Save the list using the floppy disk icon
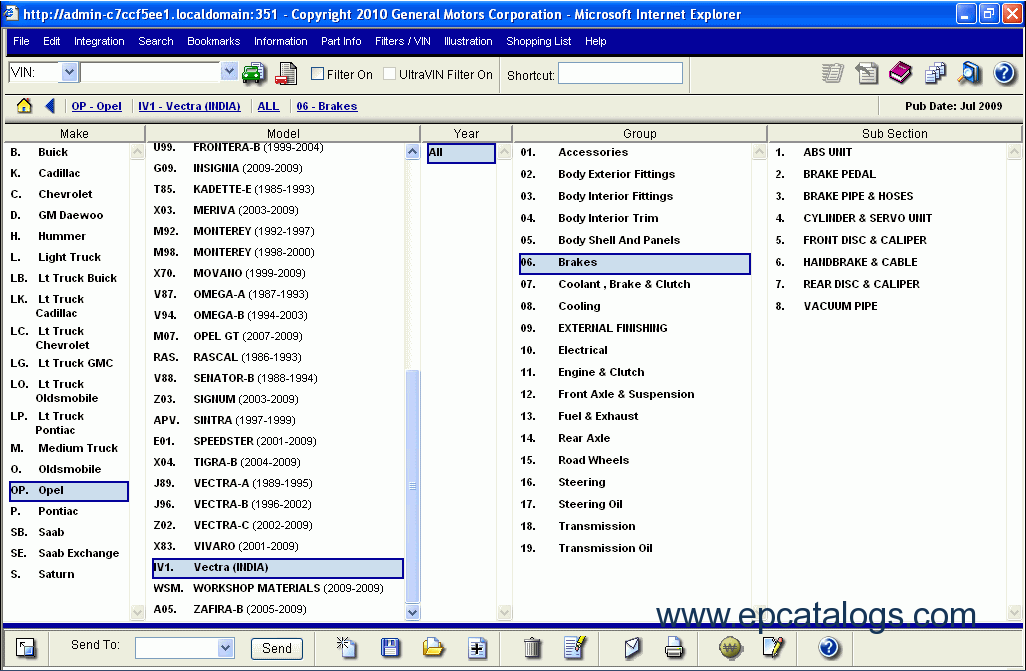Screen dimensions: 1026x671 pyautogui.click(x=390, y=647)
